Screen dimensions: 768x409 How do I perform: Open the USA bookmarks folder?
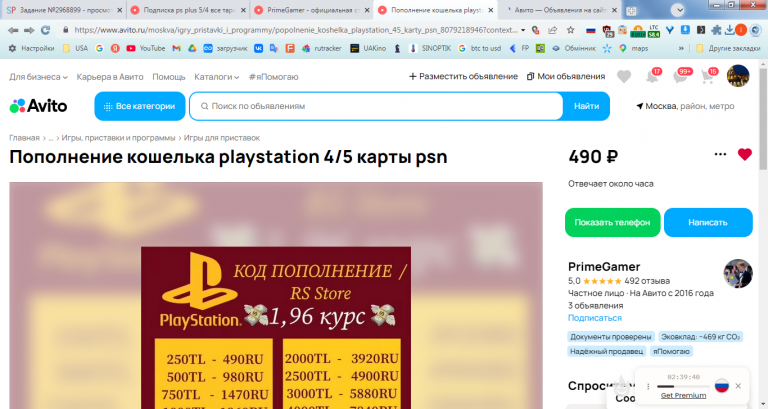pyautogui.click(x=76, y=48)
